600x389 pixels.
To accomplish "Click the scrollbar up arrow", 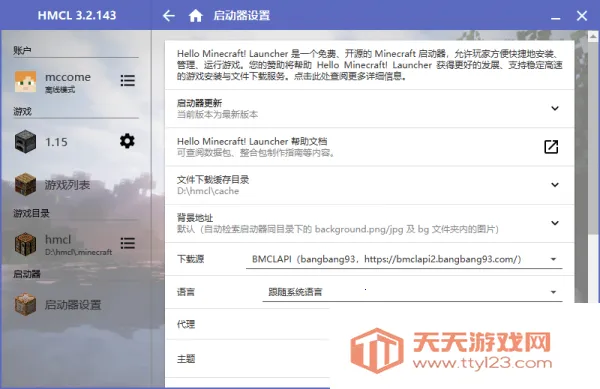I will 593,37.
